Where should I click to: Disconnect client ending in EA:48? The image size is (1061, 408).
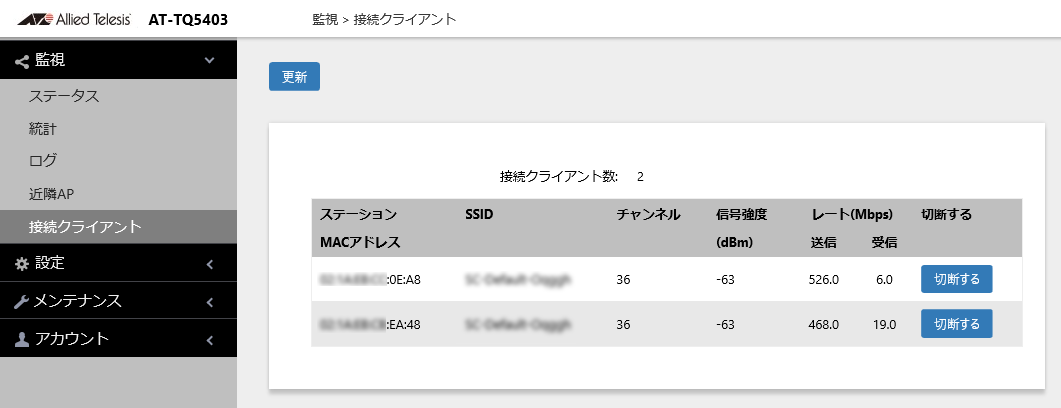point(956,324)
